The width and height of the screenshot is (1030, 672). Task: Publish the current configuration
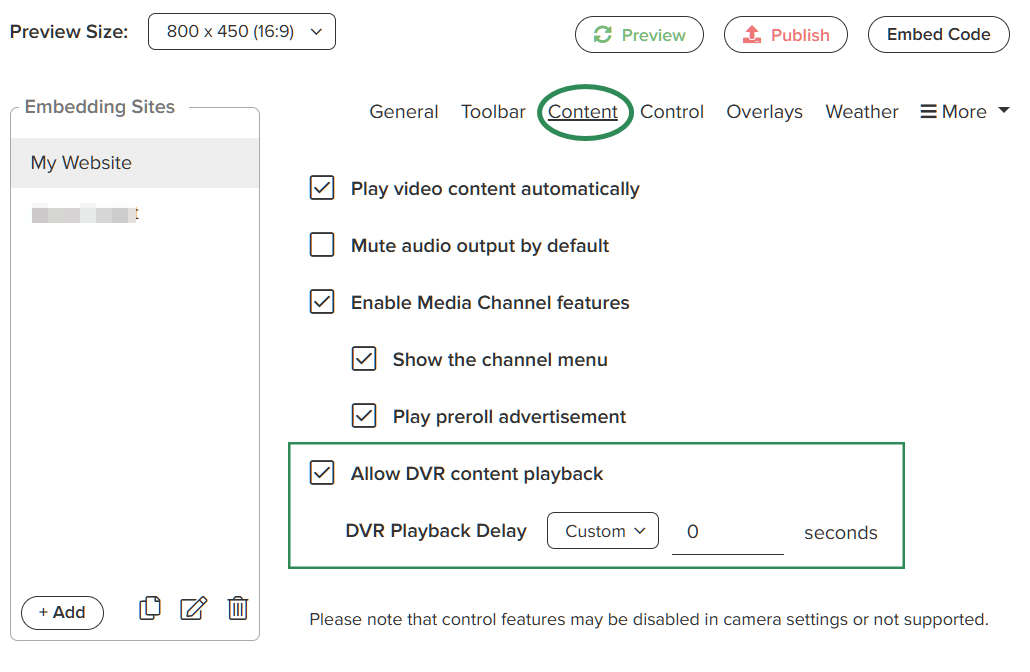tap(786, 34)
